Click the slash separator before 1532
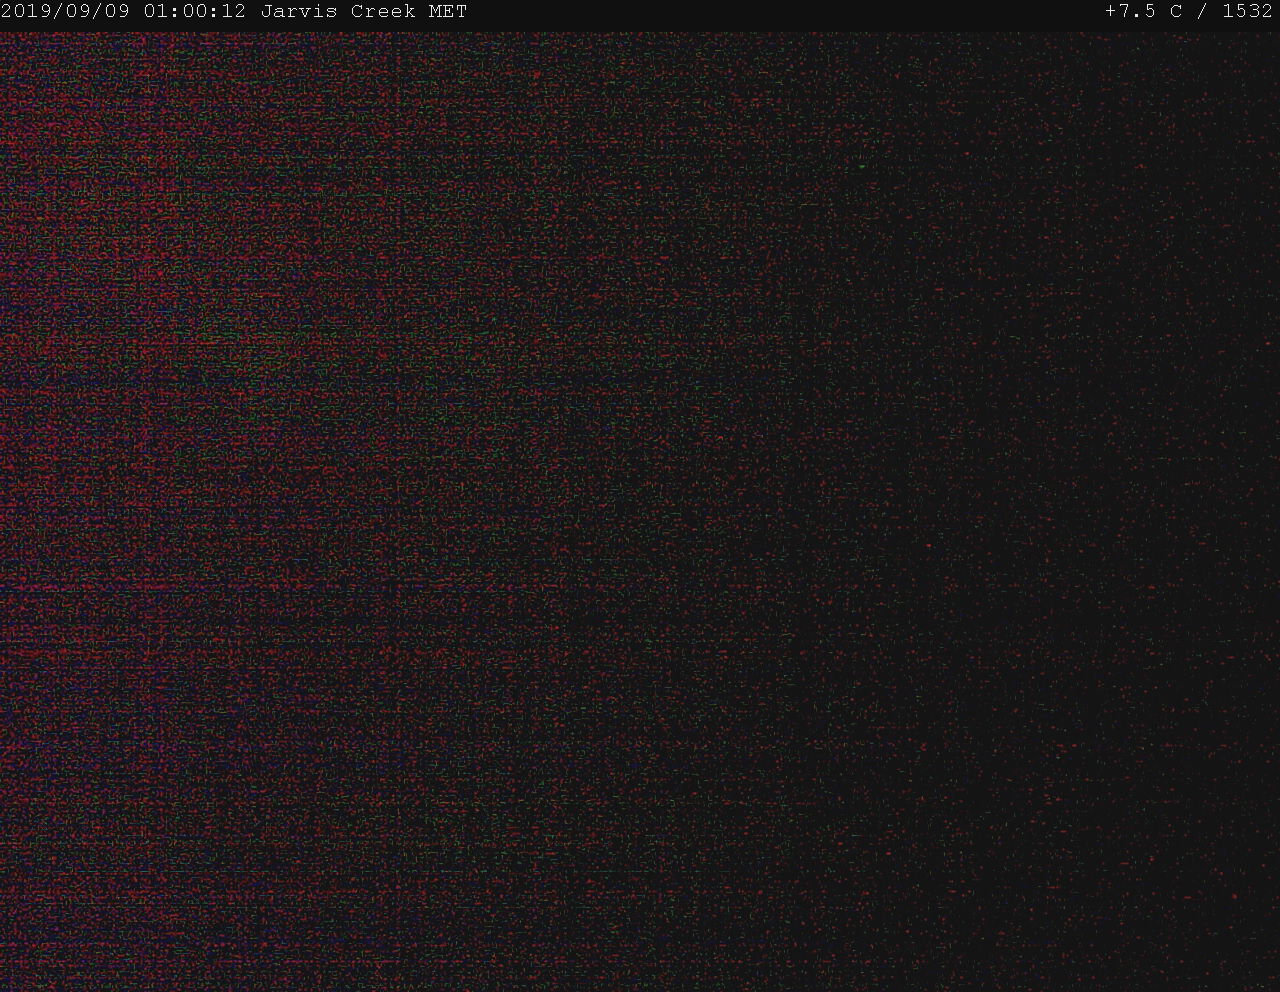Viewport: 1280px width, 992px height. pos(1202,12)
